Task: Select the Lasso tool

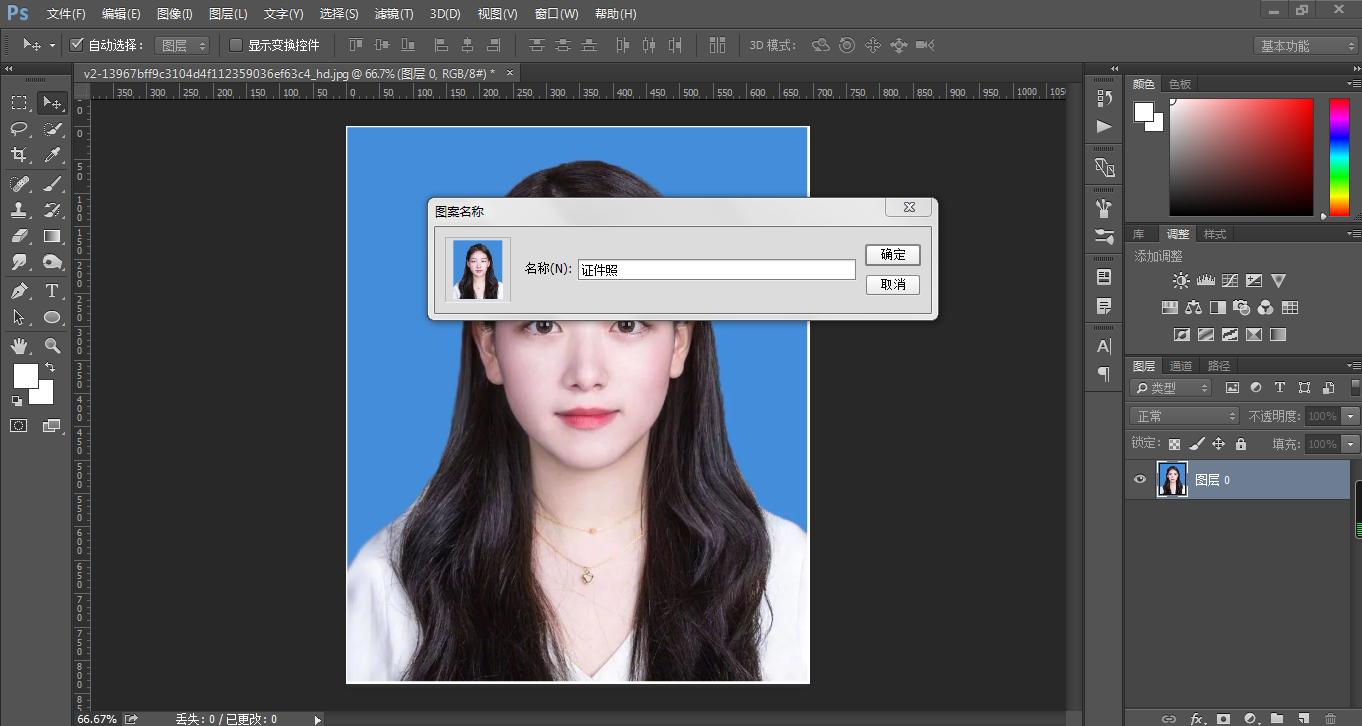Action: tap(19, 129)
